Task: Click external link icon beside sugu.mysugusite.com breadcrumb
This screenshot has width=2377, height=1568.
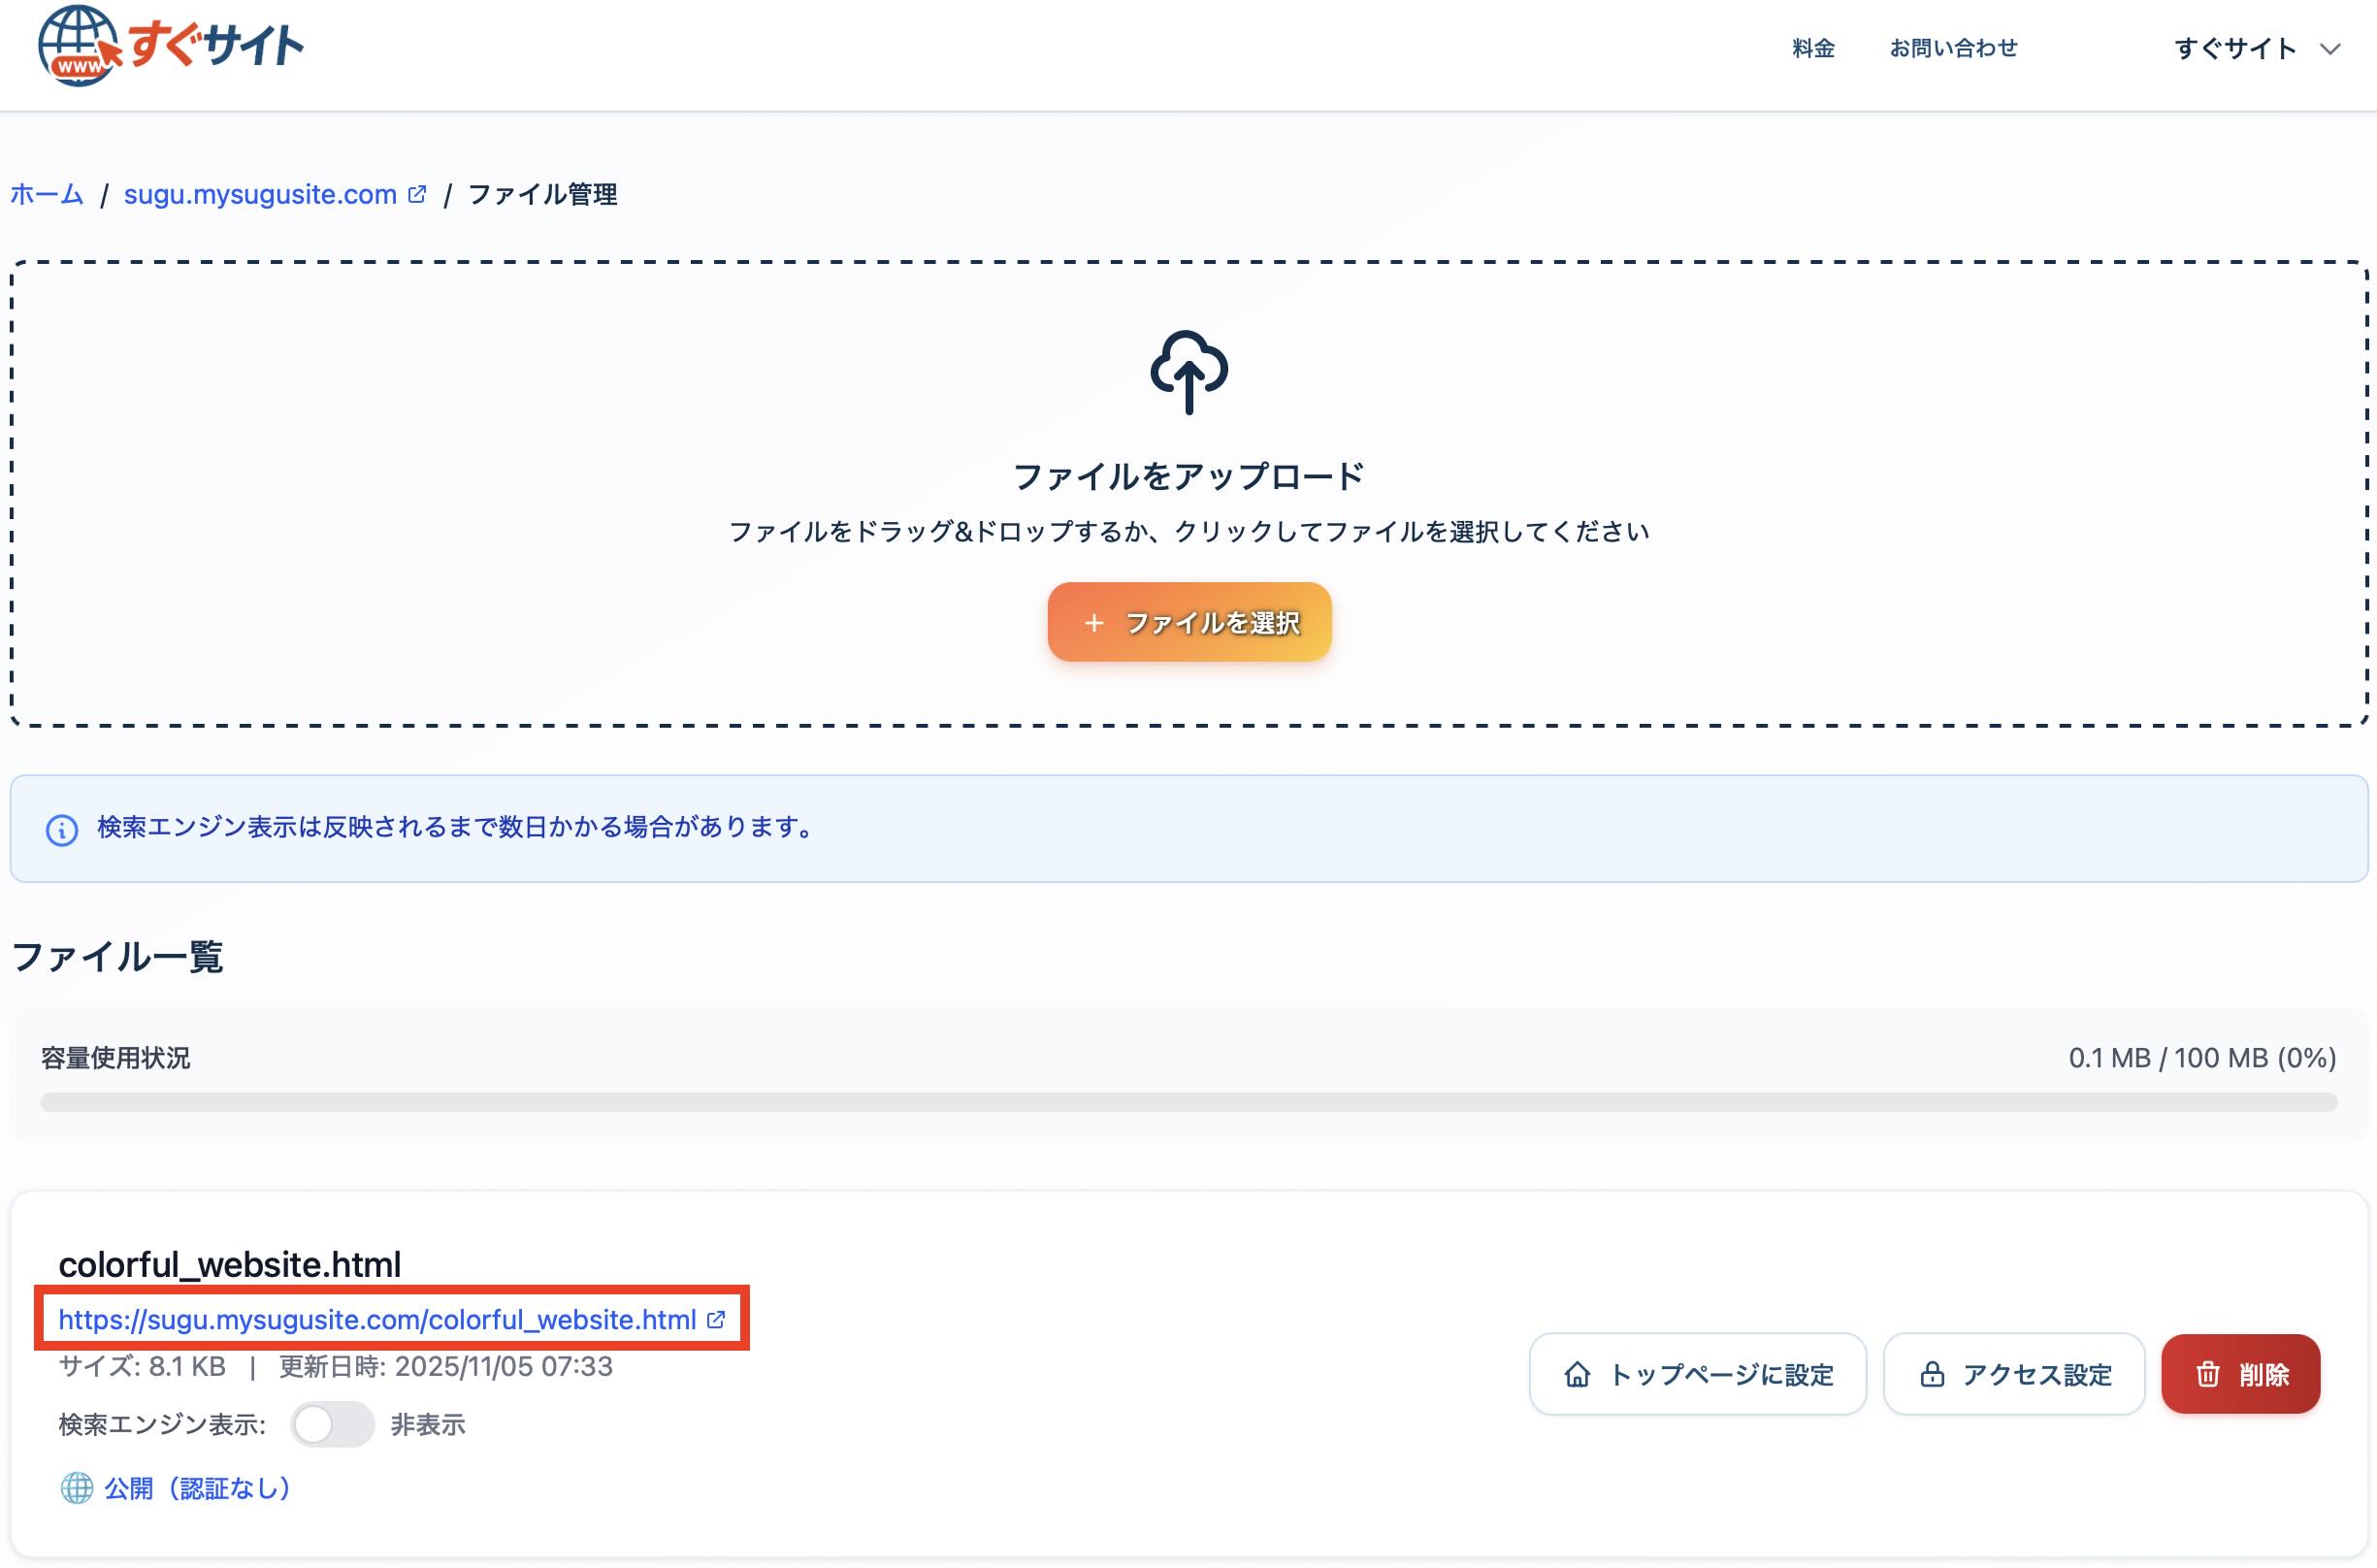Action: (x=416, y=193)
